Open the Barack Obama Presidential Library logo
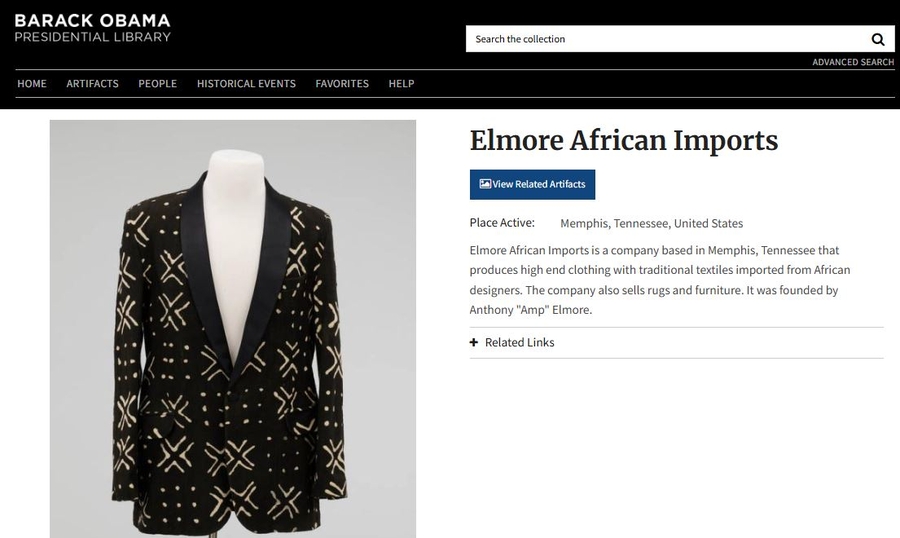Screen dimensions: 900x538 coord(92,28)
